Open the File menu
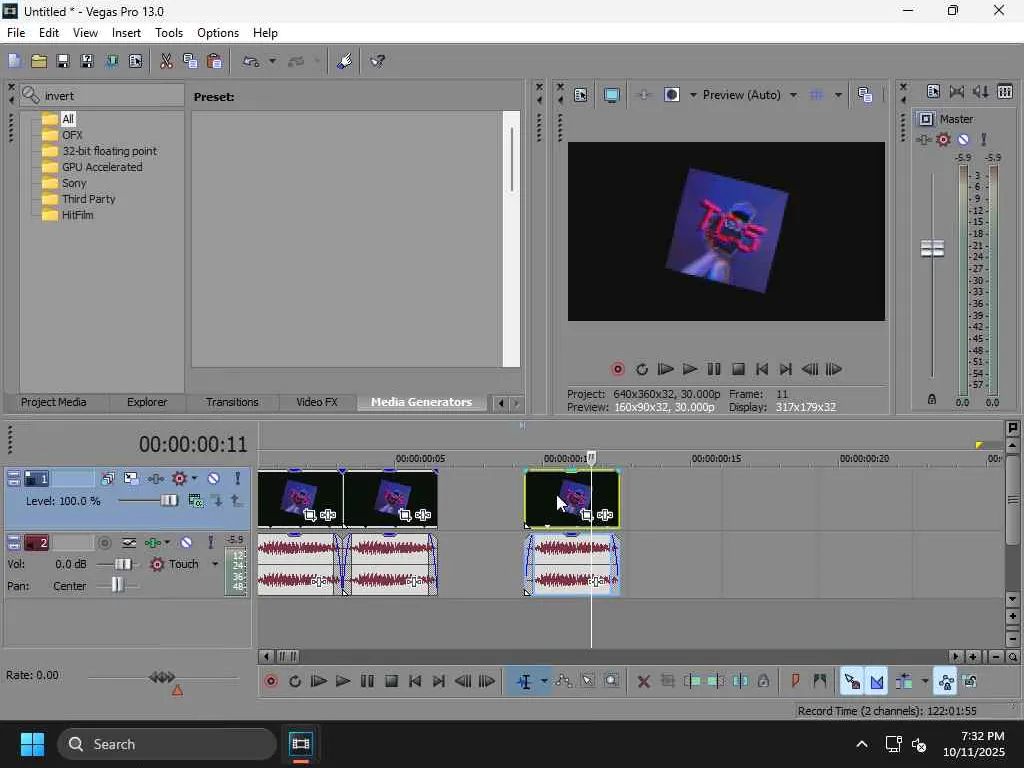 click(16, 33)
